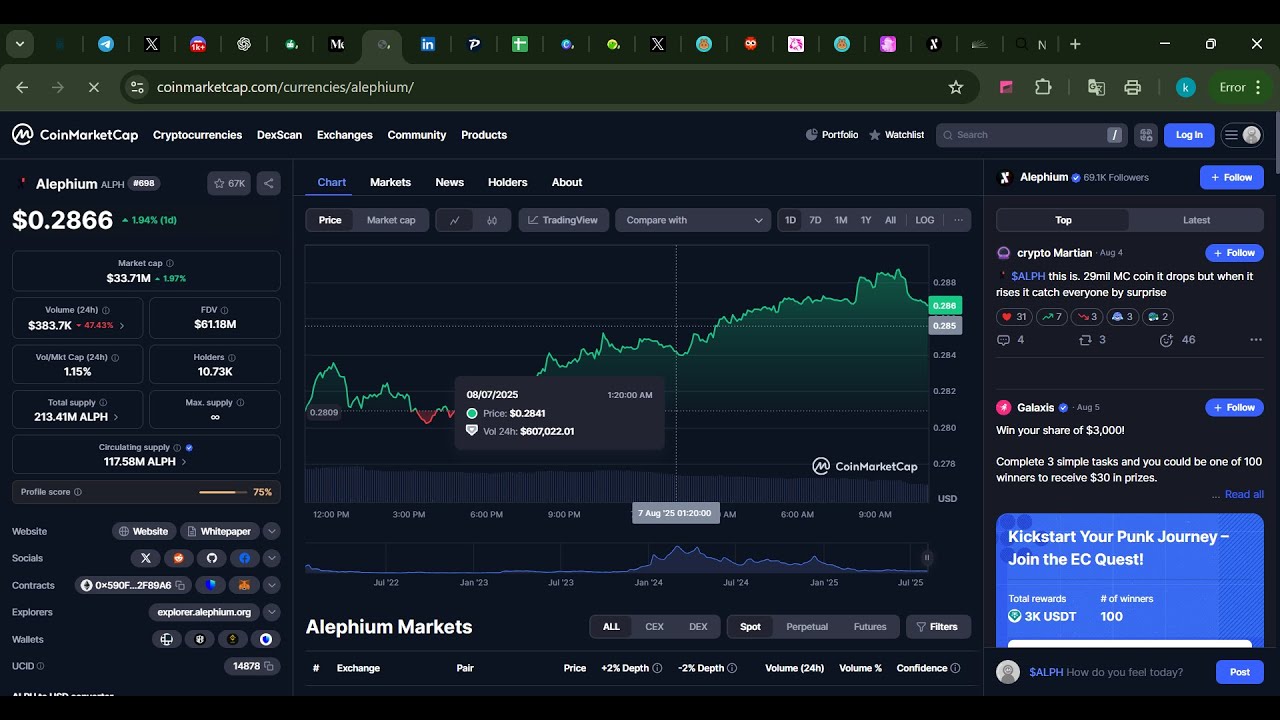The image size is (1280, 720).
Task: Open the Markets tab
Action: (390, 182)
